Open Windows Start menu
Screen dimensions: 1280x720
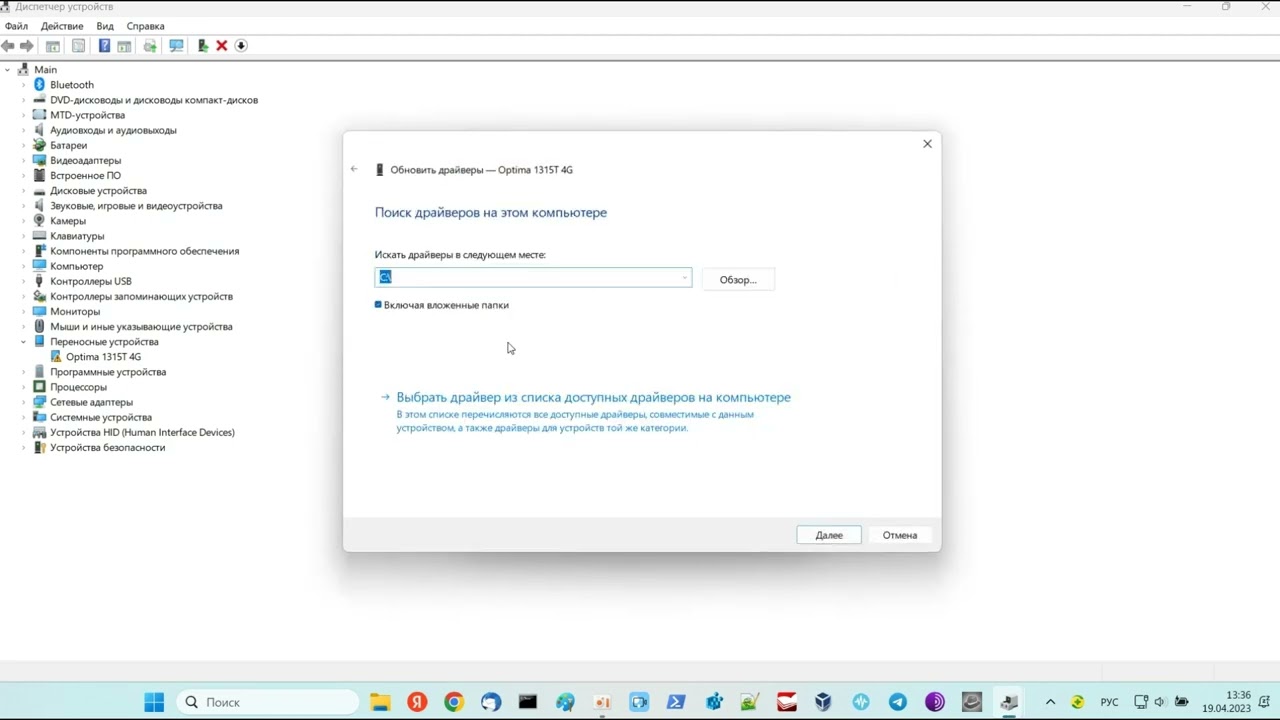(x=154, y=702)
